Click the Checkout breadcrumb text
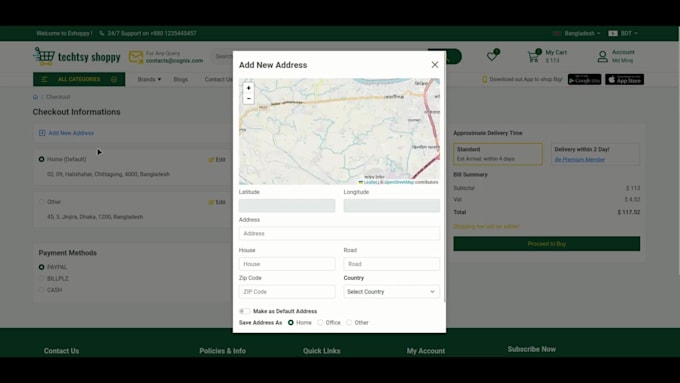 (58, 97)
